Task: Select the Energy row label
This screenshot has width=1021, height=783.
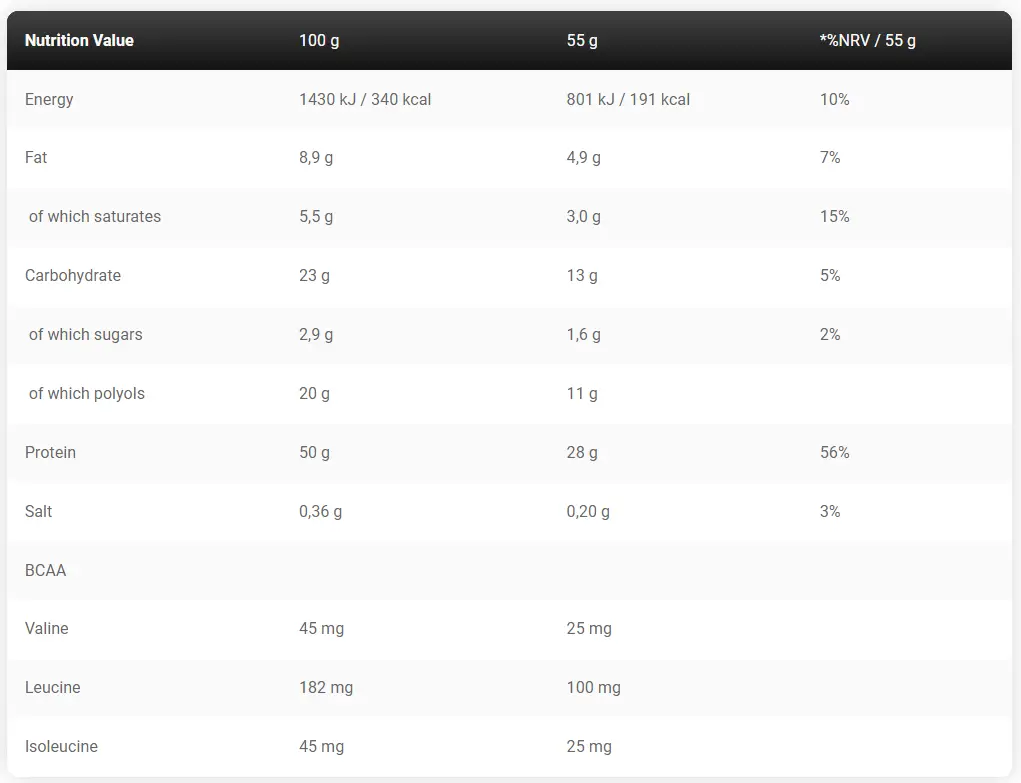Action: (x=49, y=99)
